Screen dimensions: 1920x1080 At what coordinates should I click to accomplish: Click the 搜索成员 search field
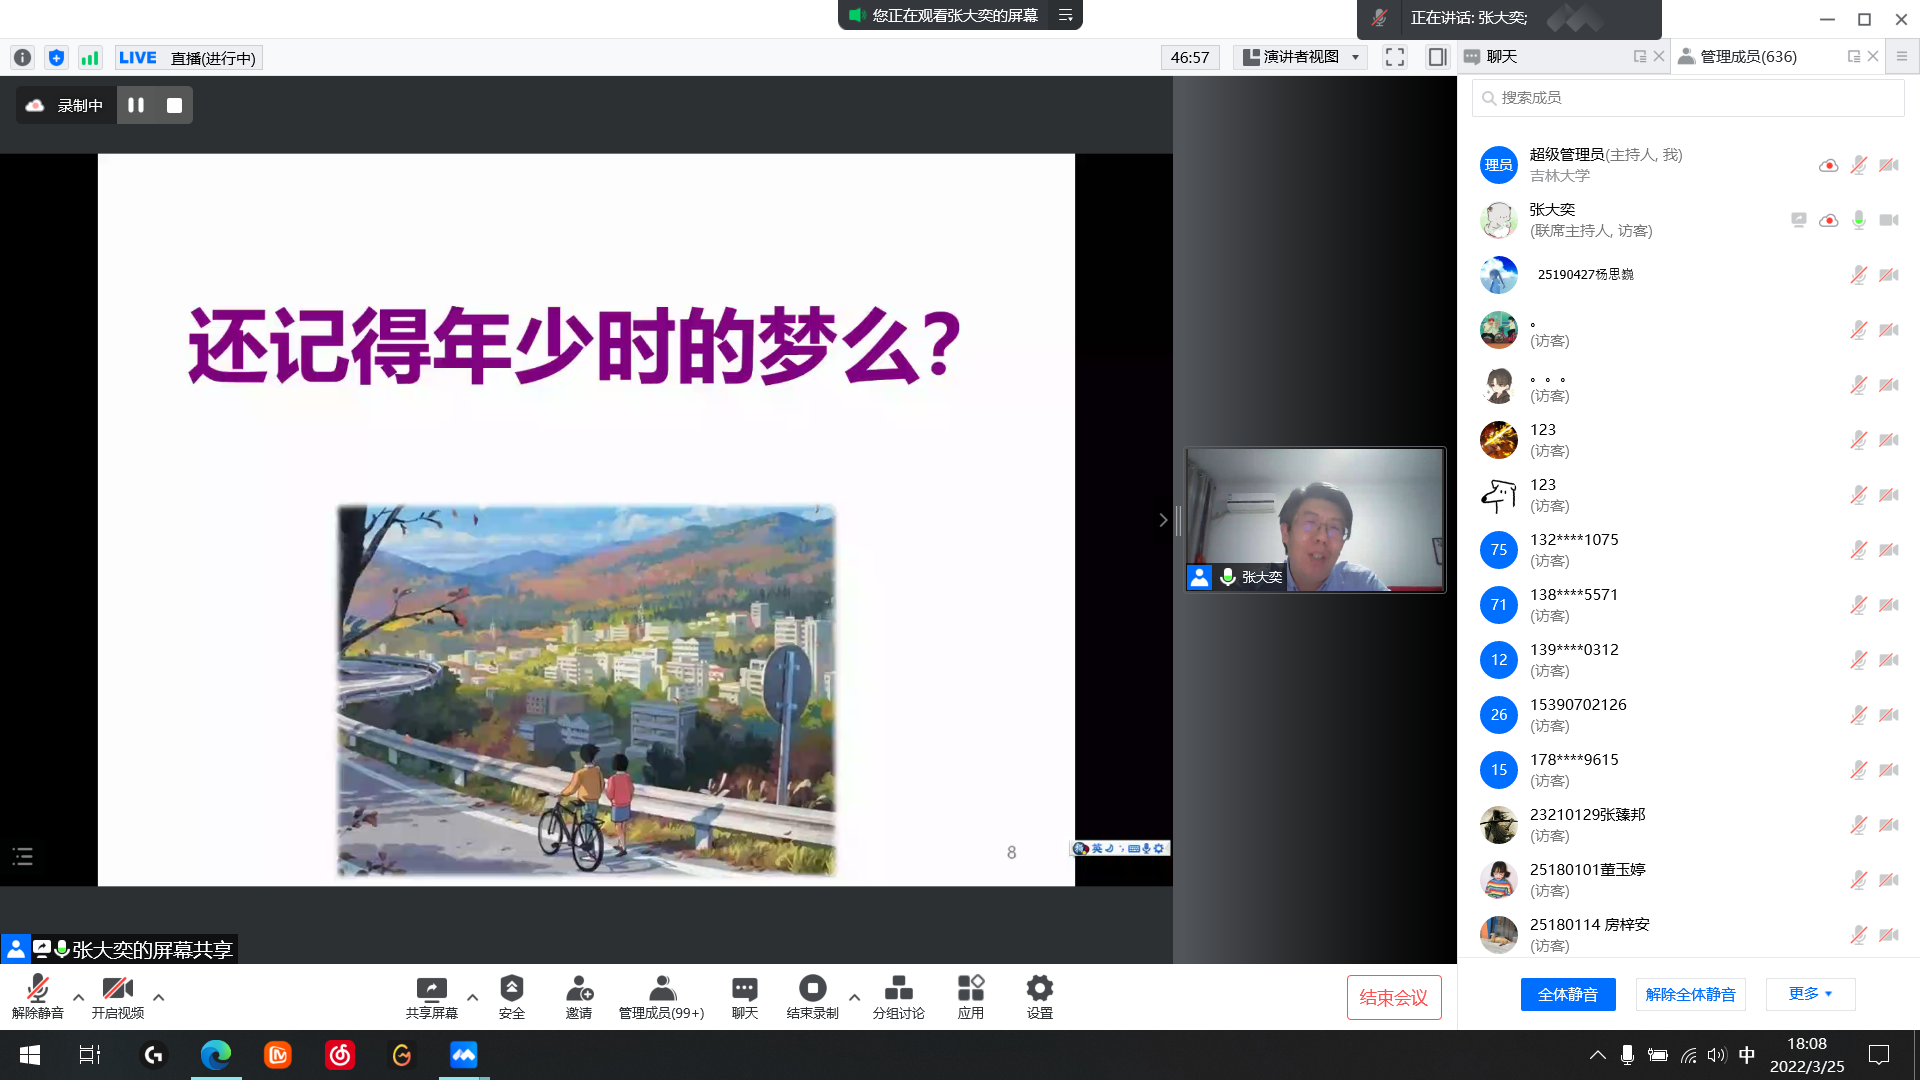coord(1688,98)
